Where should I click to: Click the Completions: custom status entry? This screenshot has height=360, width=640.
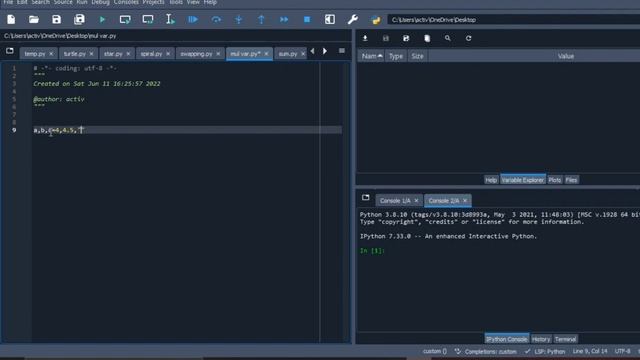click(x=486, y=351)
